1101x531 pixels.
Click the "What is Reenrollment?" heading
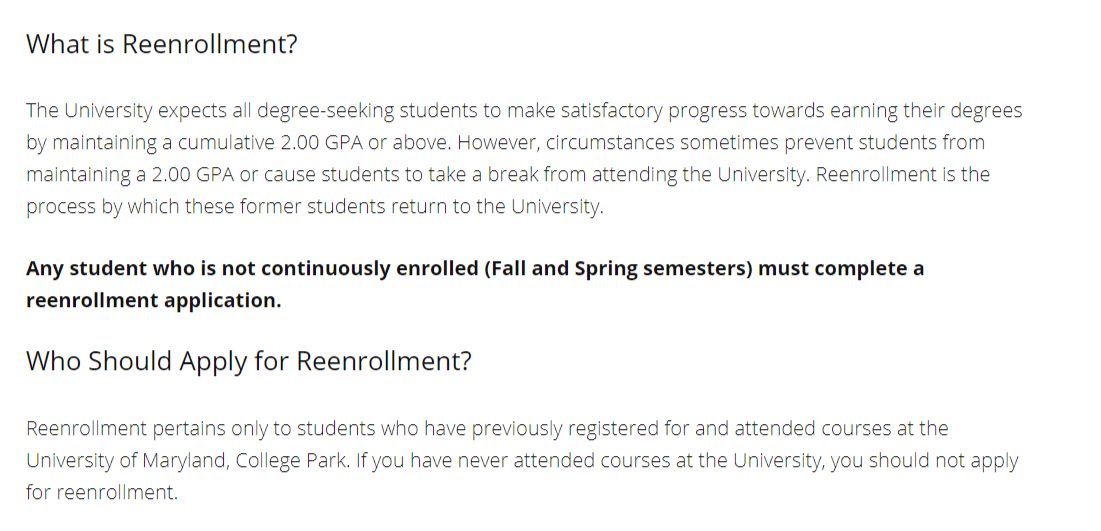[161, 45]
